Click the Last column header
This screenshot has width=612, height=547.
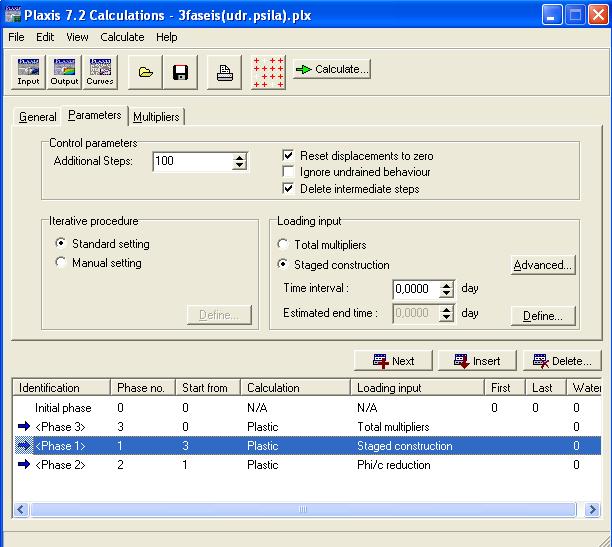(x=546, y=388)
